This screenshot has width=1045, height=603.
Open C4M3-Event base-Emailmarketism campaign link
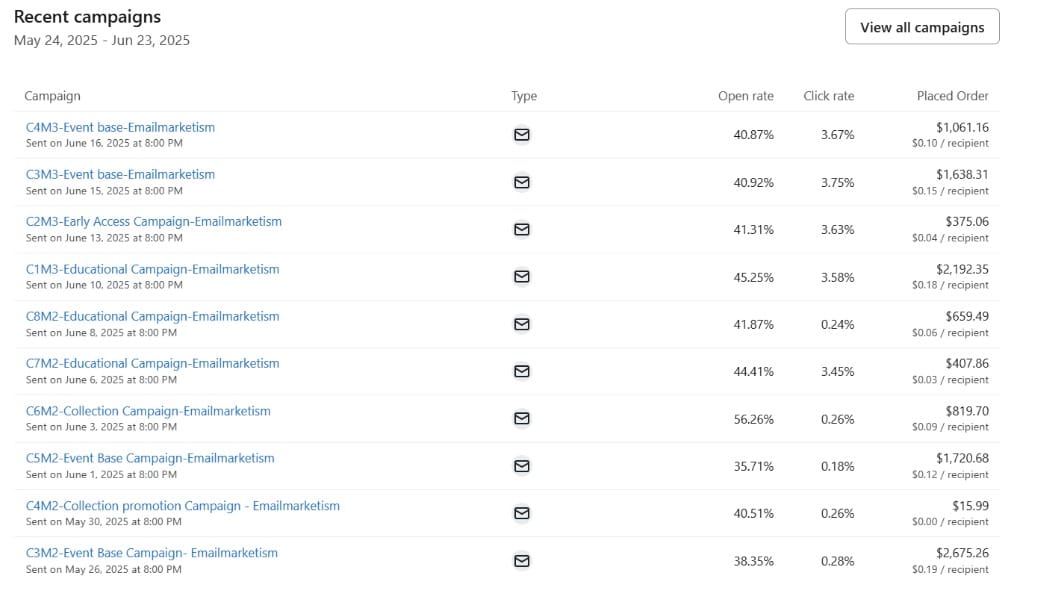[x=120, y=127]
